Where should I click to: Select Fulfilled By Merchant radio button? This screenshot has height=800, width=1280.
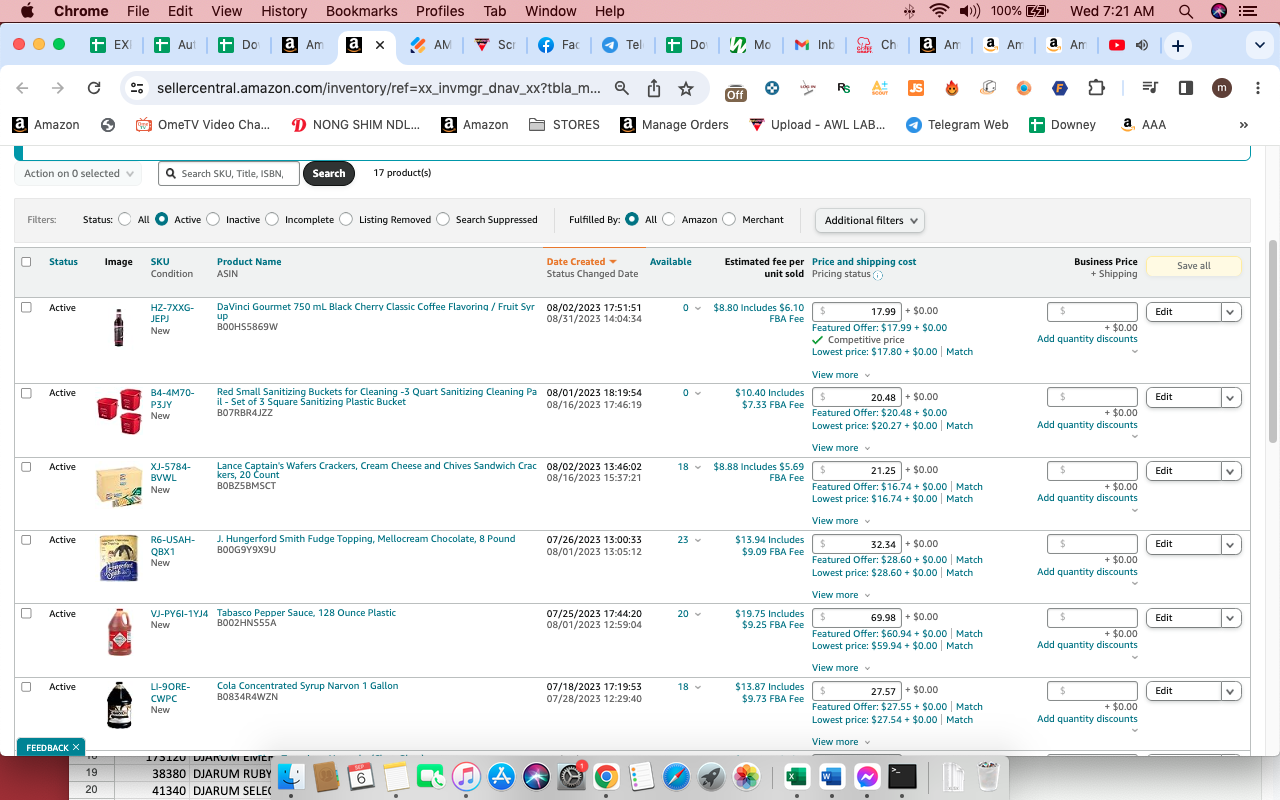[x=729, y=219]
